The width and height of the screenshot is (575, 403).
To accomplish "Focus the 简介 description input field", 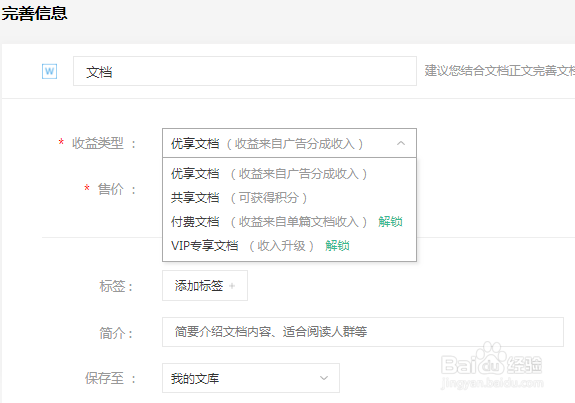I will [363, 332].
